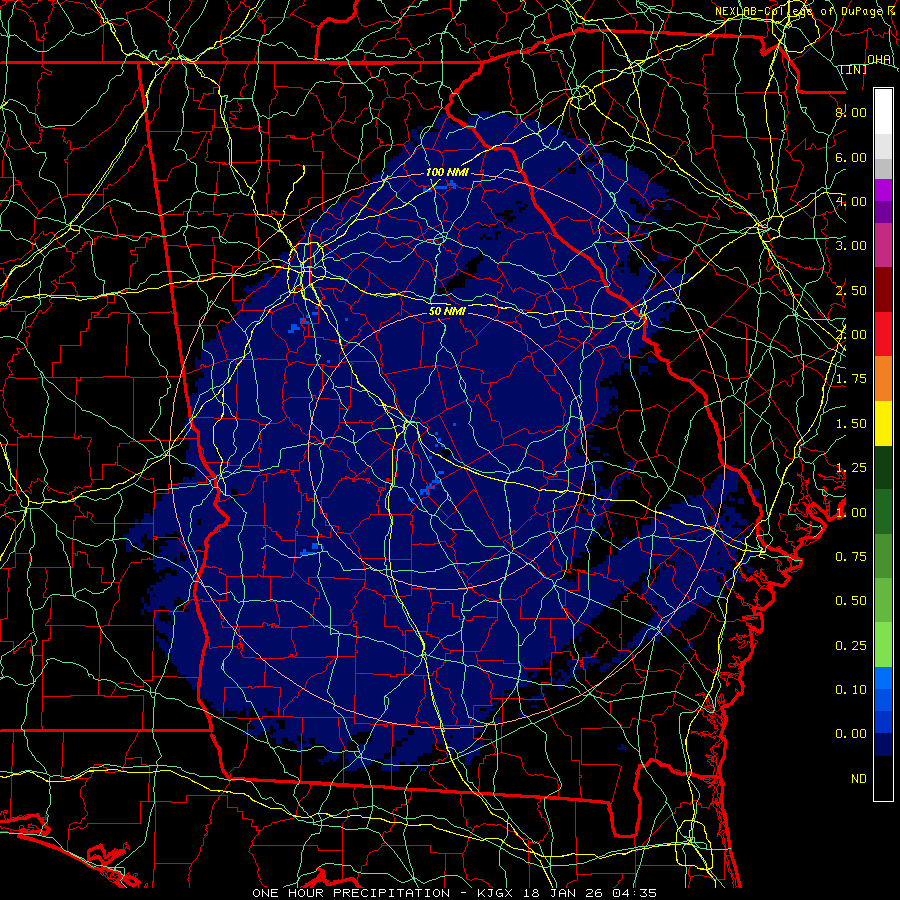The height and width of the screenshot is (900, 900).
Task: Click the "0.00" legend value
Action: pos(851,734)
